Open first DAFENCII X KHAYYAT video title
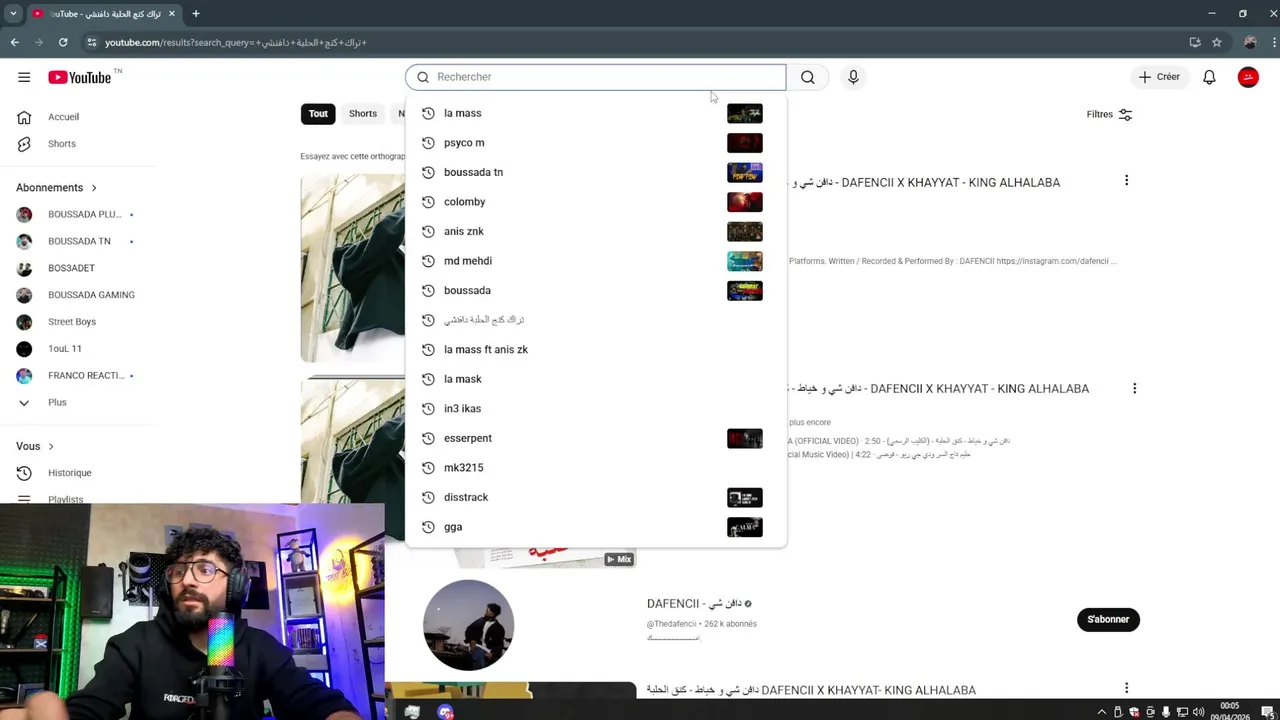 pyautogui.click(x=925, y=183)
